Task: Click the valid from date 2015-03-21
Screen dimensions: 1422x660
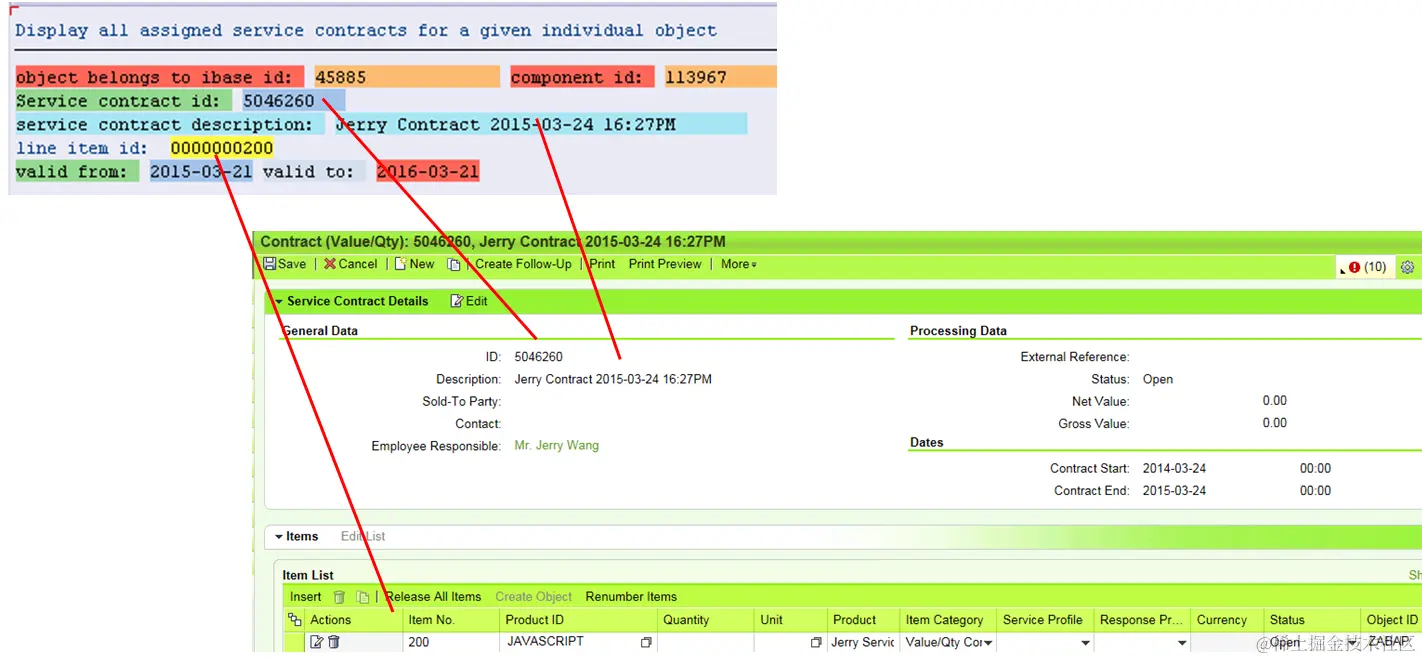Action: point(201,172)
